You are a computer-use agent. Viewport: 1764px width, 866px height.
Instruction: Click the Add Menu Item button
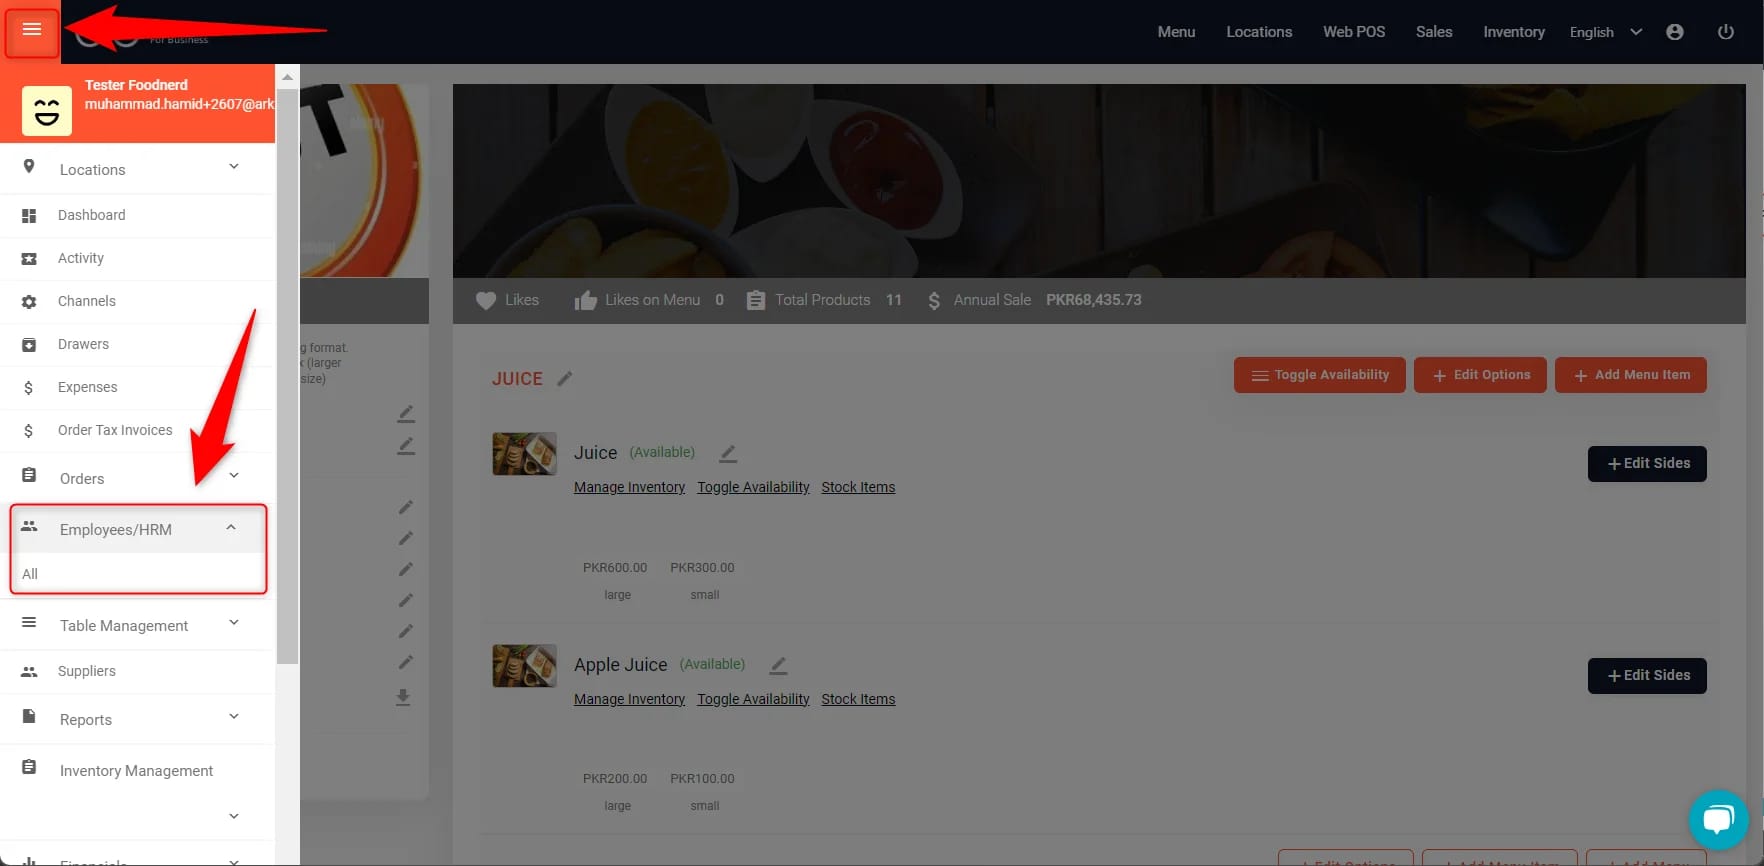tap(1630, 375)
